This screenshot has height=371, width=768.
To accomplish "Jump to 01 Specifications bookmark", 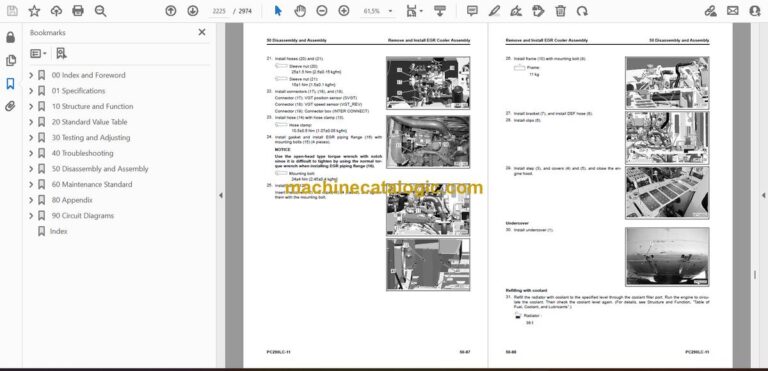I will (78, 91).
